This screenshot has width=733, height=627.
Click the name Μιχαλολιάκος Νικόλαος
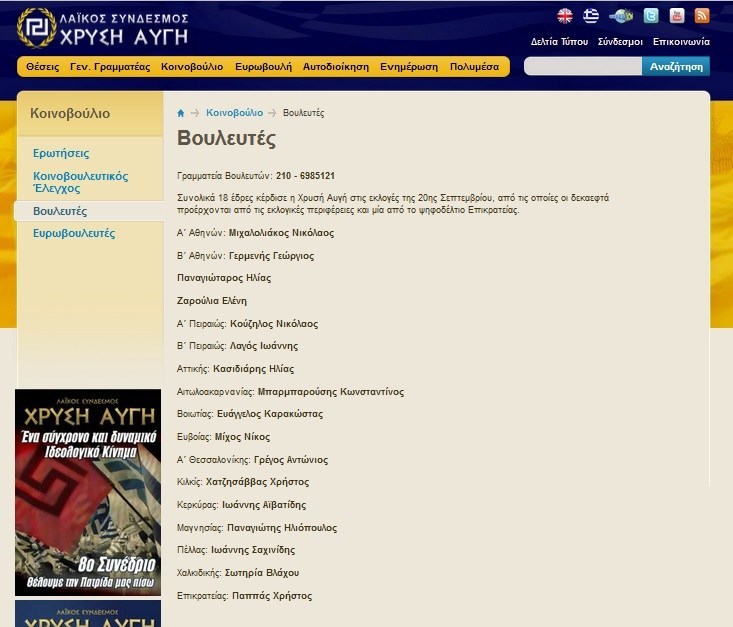281,233
